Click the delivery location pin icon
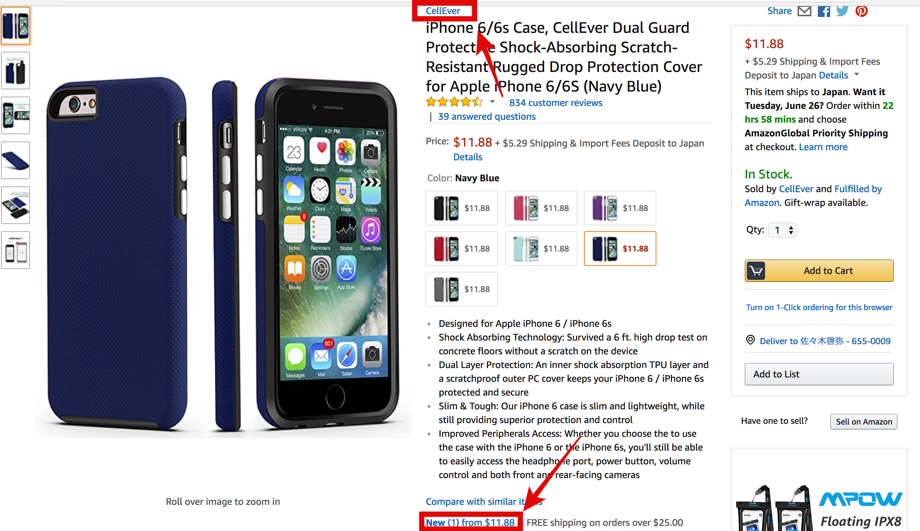Image resolution: width=920 pixels, height=531 pixels. (750, 340)
